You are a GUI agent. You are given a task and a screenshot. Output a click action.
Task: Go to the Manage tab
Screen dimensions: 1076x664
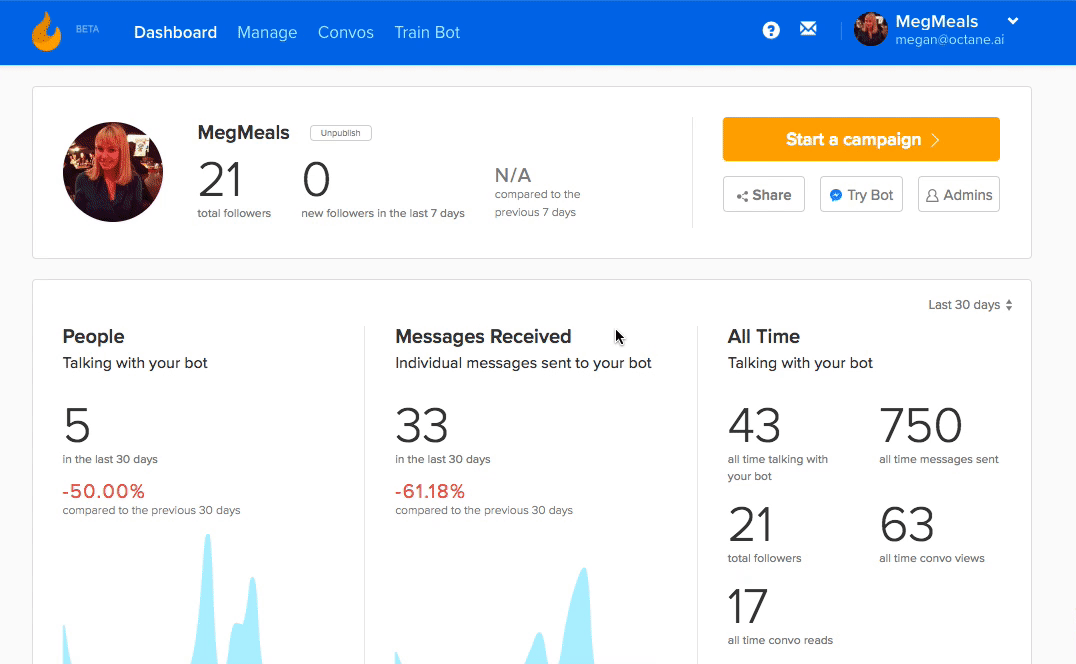pos(267,32)
